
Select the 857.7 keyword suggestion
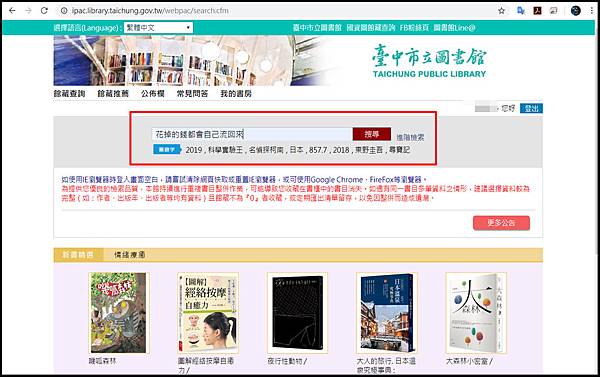(318, 150)
